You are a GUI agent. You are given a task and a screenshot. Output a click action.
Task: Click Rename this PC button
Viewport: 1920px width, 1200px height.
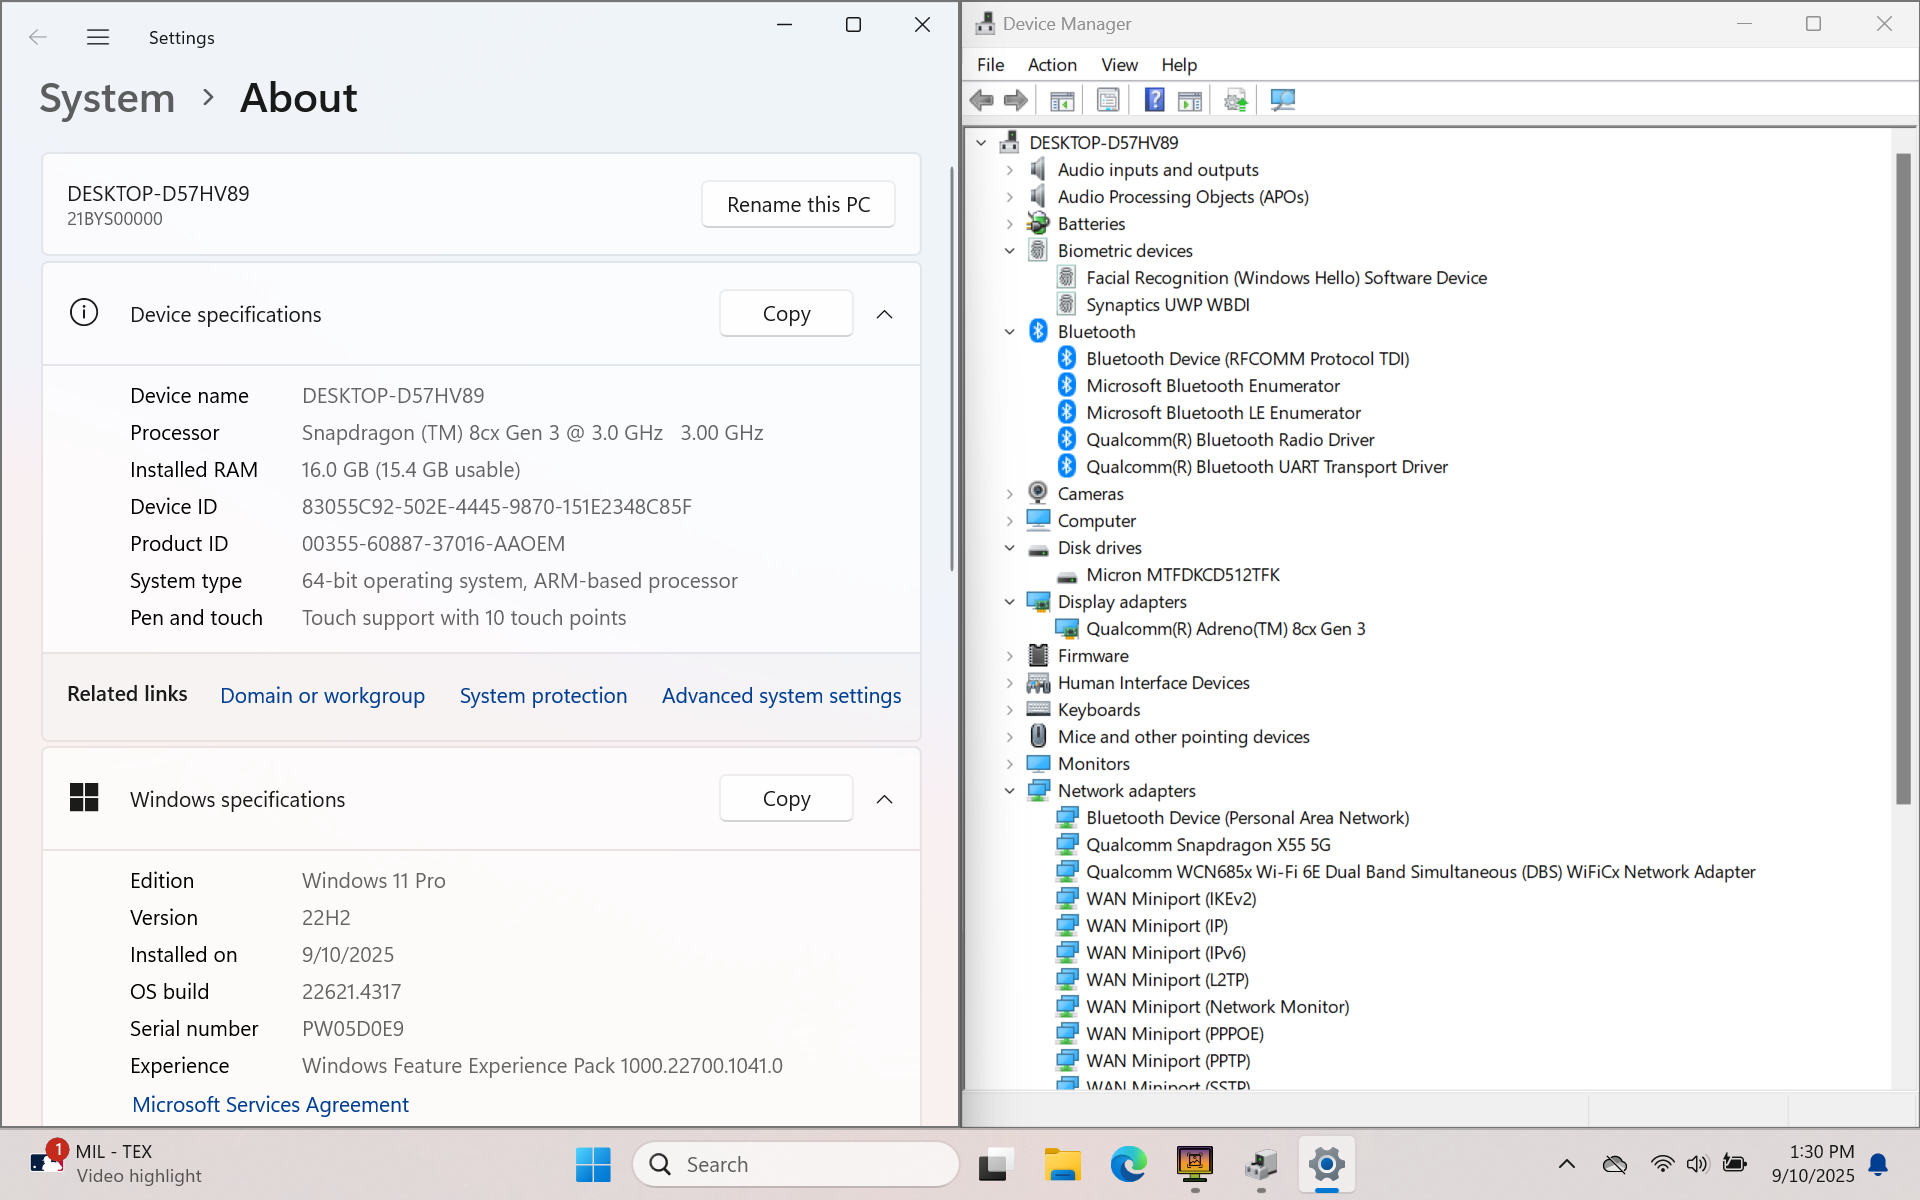(798, 204)
